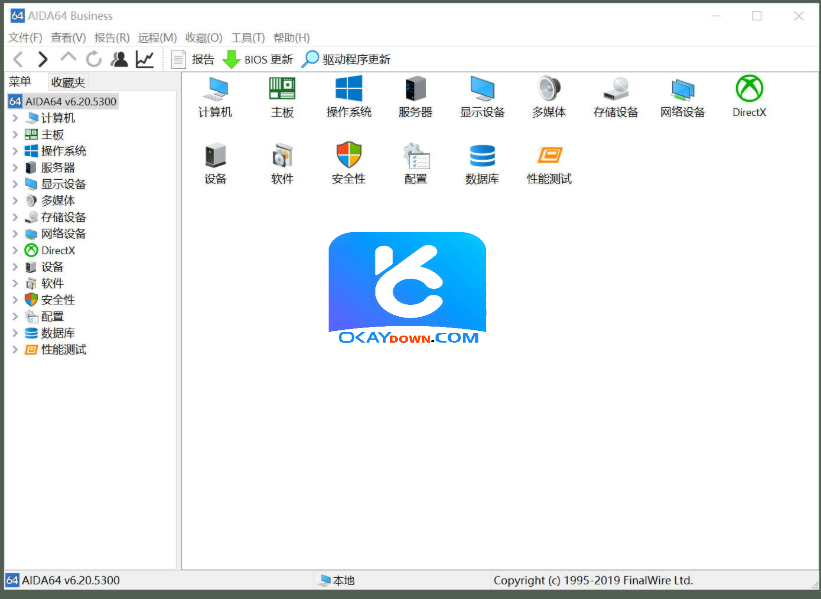The image size is (821, 599).
Task: Open the 性能测试 benchmark icon in main pane
Action: click(549, 164)
